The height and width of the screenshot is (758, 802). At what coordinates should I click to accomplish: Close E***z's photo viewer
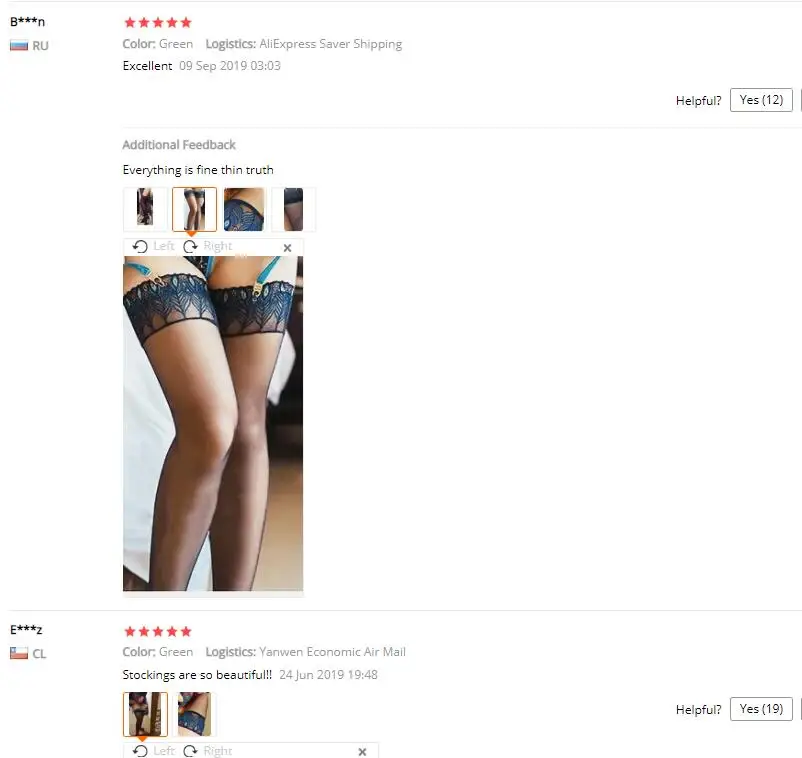click(362, 751)
